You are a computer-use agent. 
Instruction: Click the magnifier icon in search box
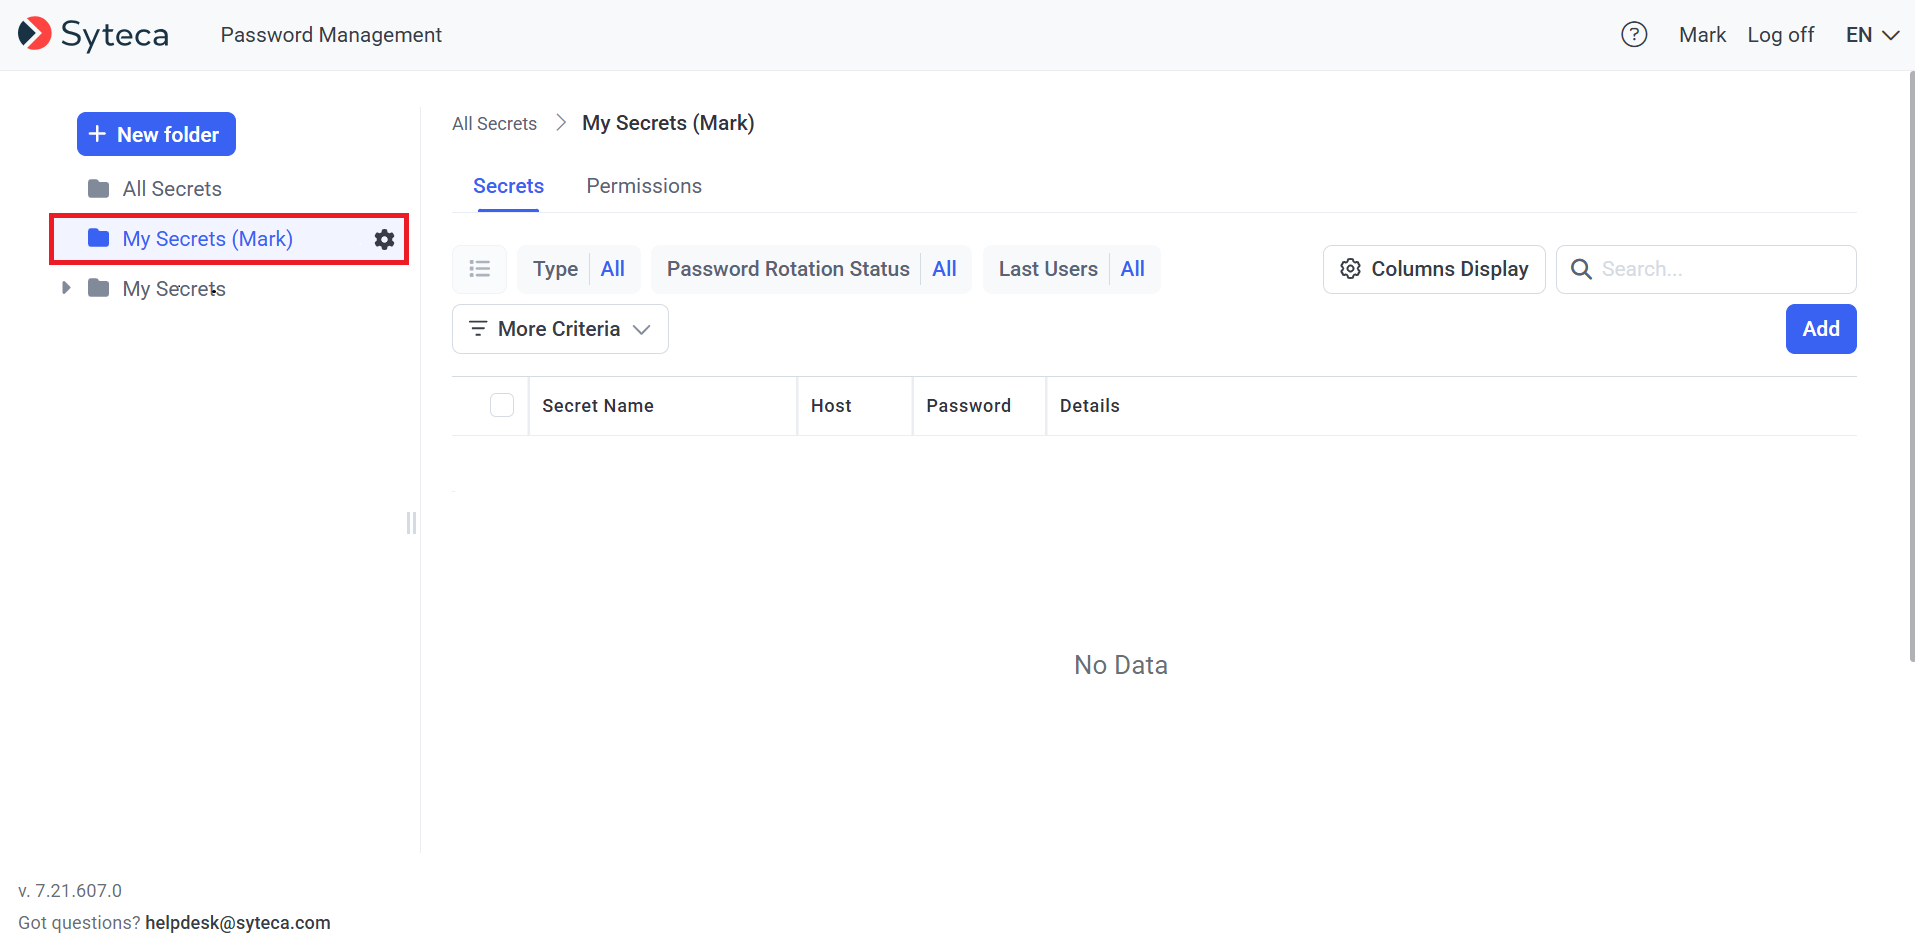pyautogui.click(x=1581, y=269)
